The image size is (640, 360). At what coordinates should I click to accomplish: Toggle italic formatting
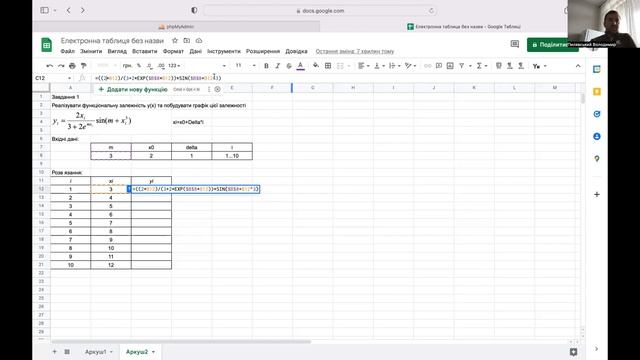pyautogui.click(x=278, y=66)
